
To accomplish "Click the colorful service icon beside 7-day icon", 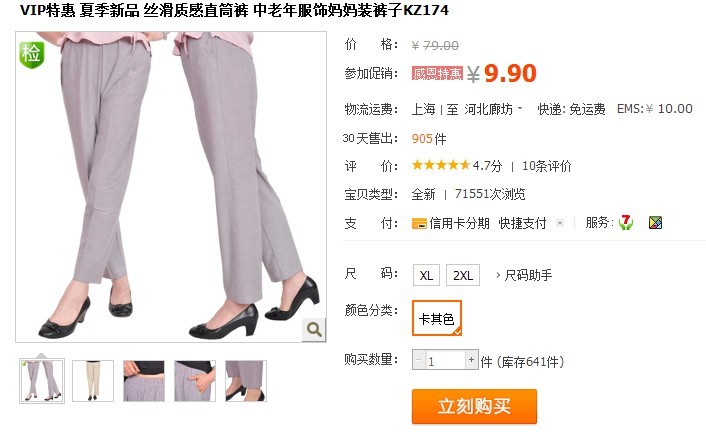I will point(655,222).
